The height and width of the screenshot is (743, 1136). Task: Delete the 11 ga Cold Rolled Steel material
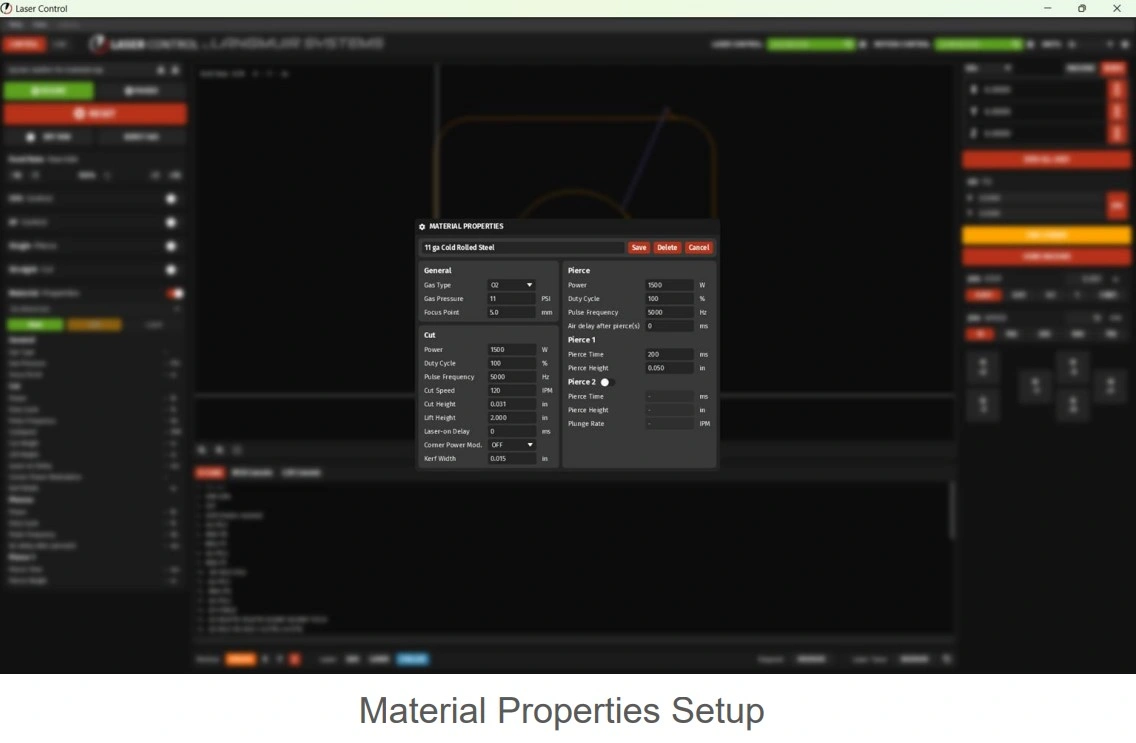coord(667,248)
